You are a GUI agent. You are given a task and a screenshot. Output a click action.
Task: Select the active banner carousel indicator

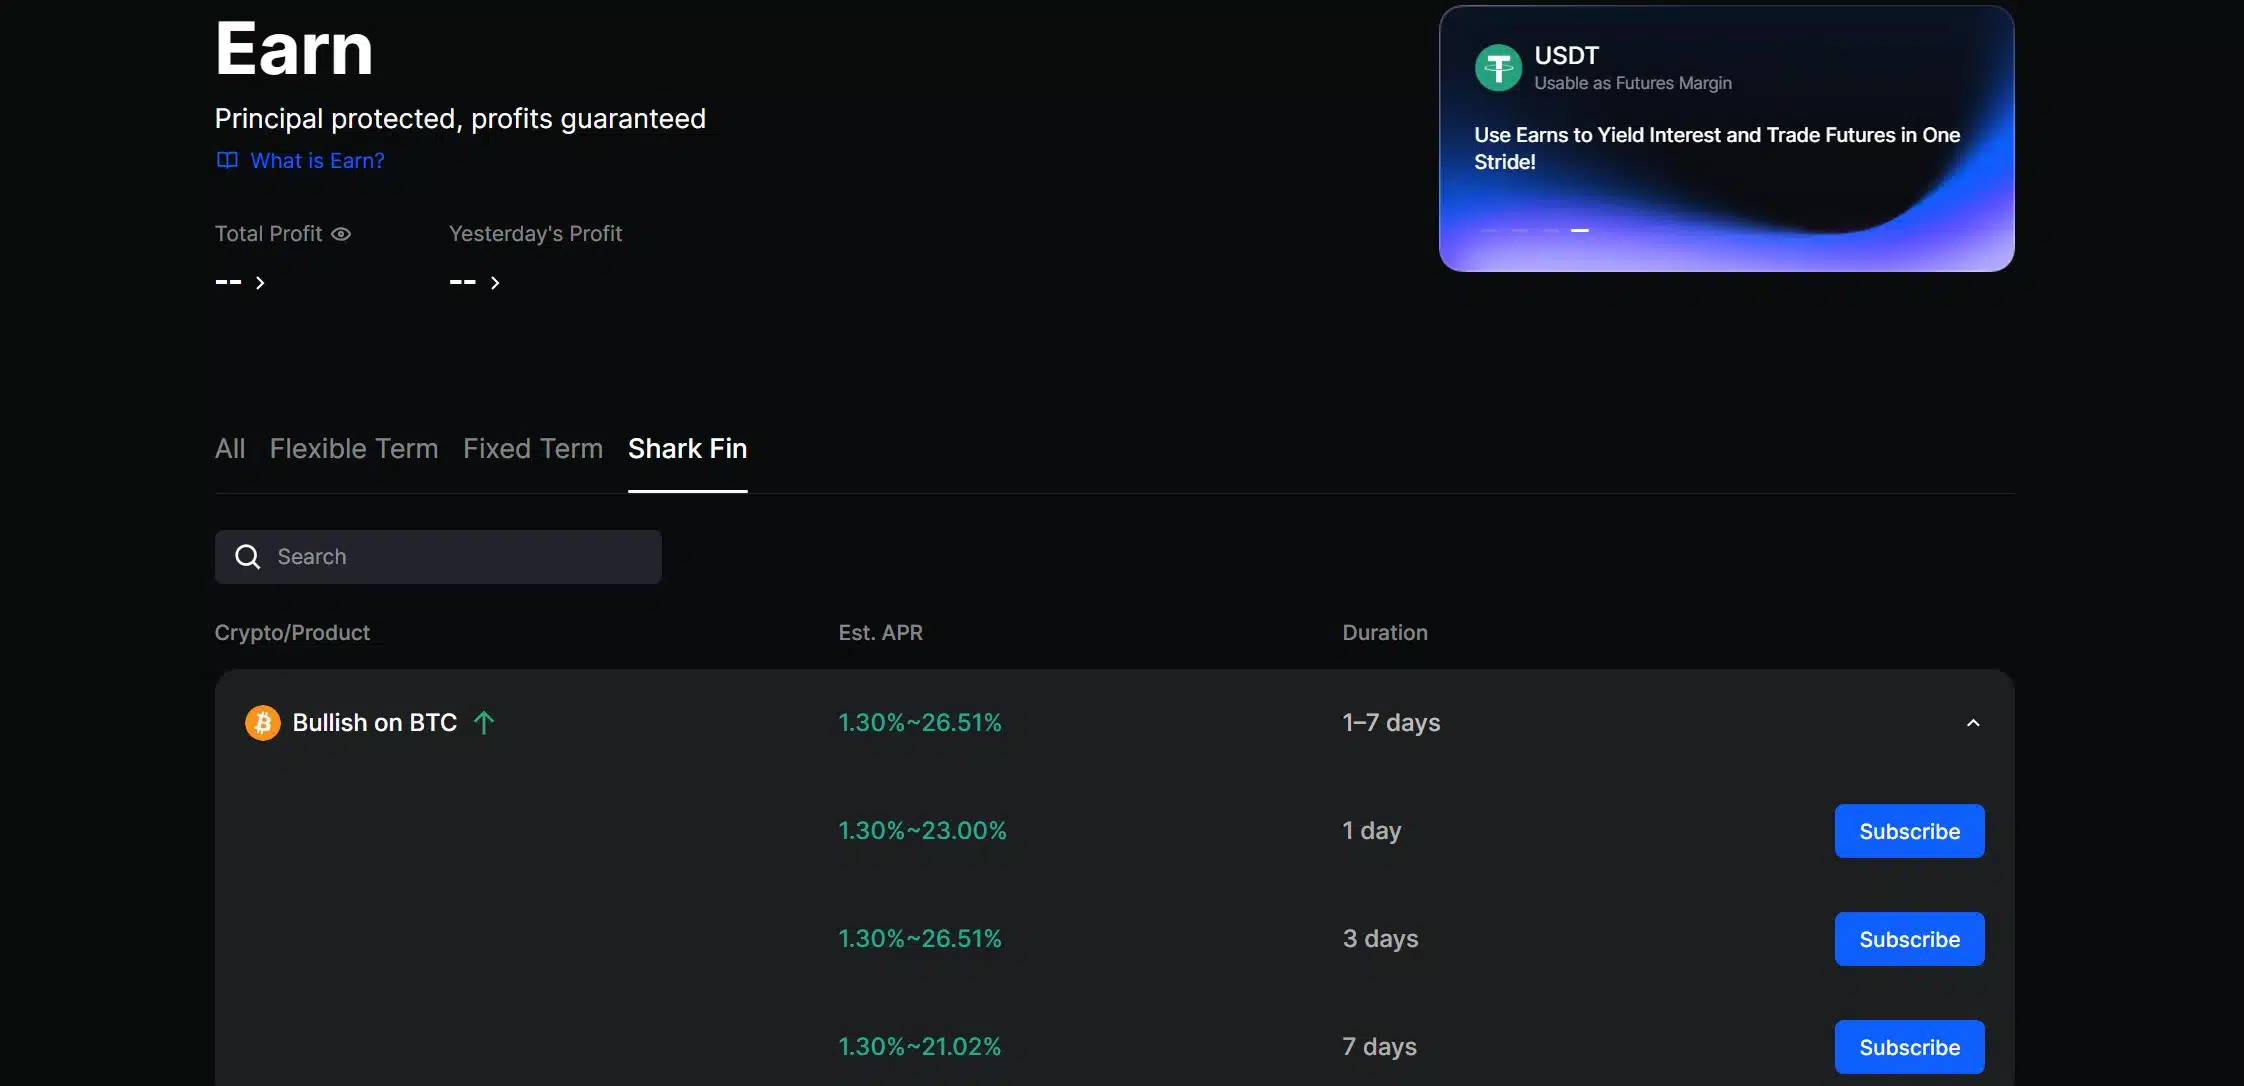1580,231
